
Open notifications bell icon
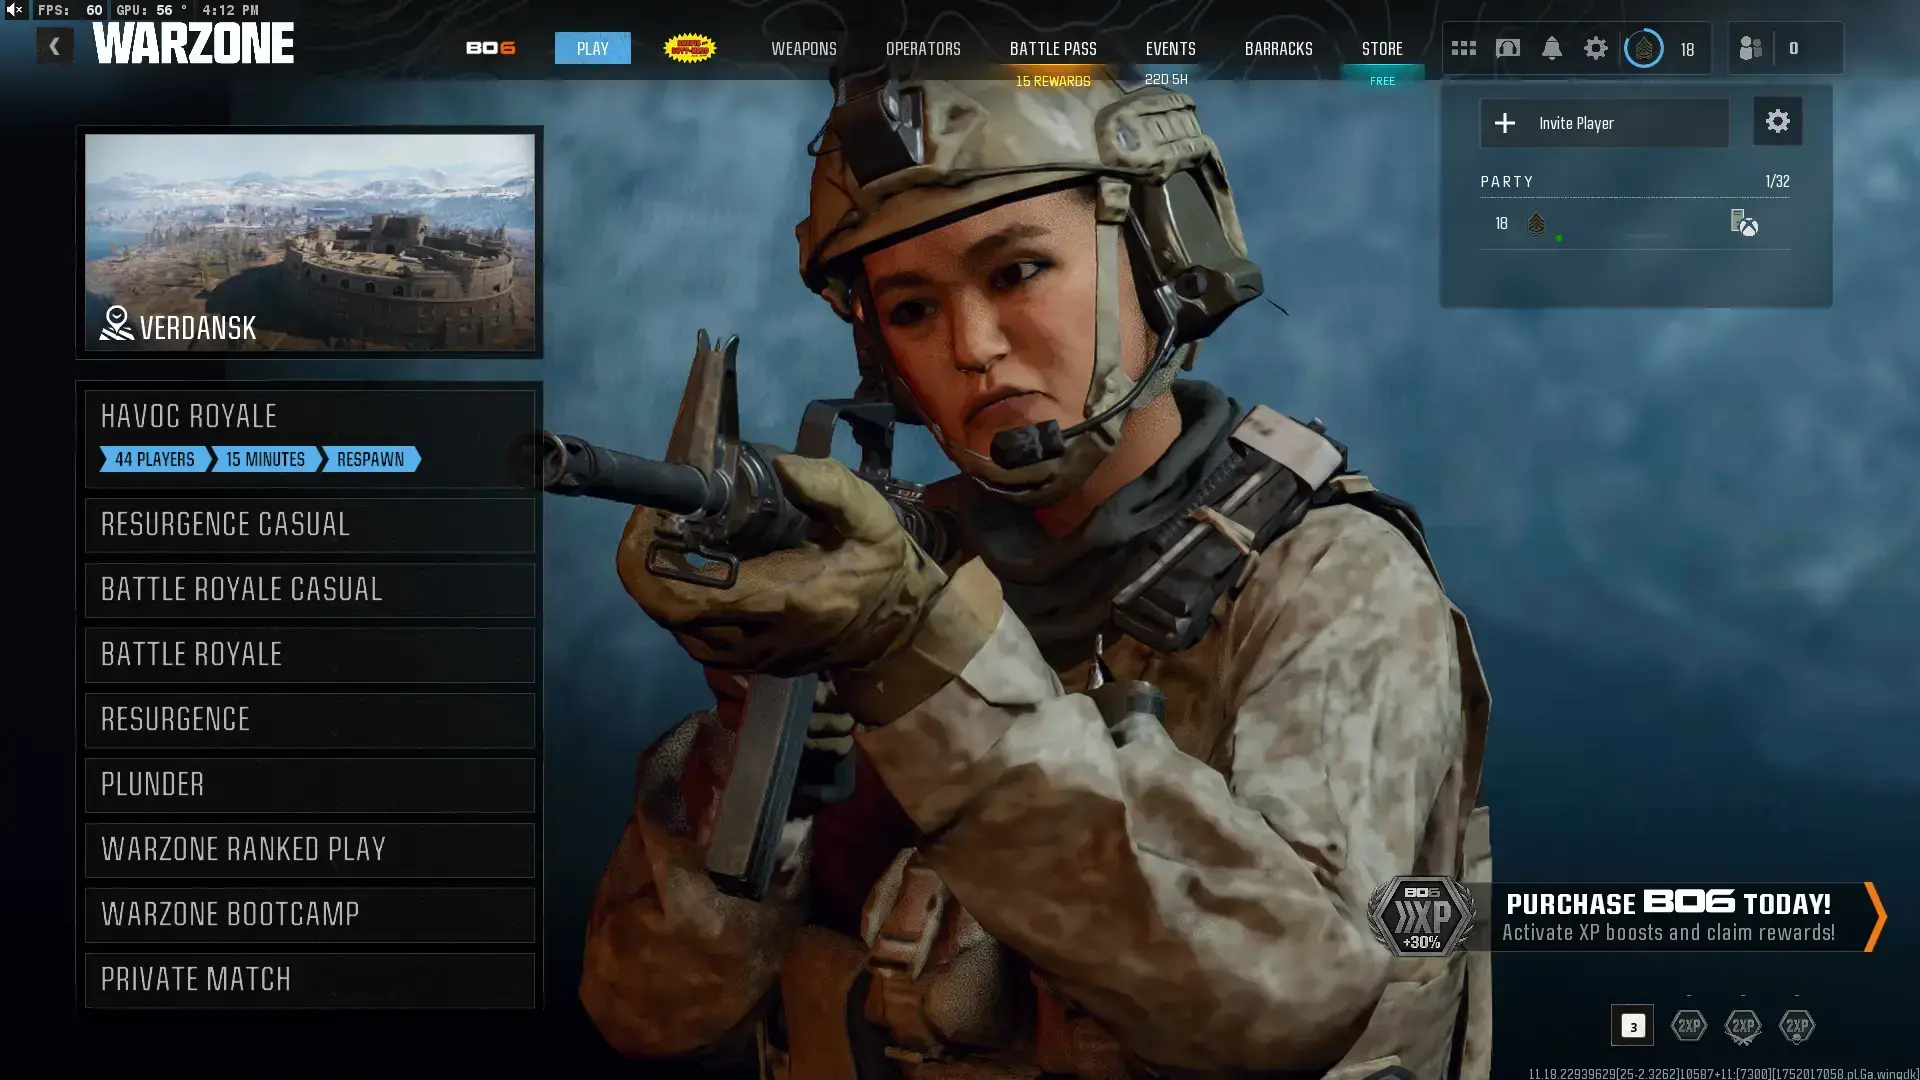[1551, 48]
